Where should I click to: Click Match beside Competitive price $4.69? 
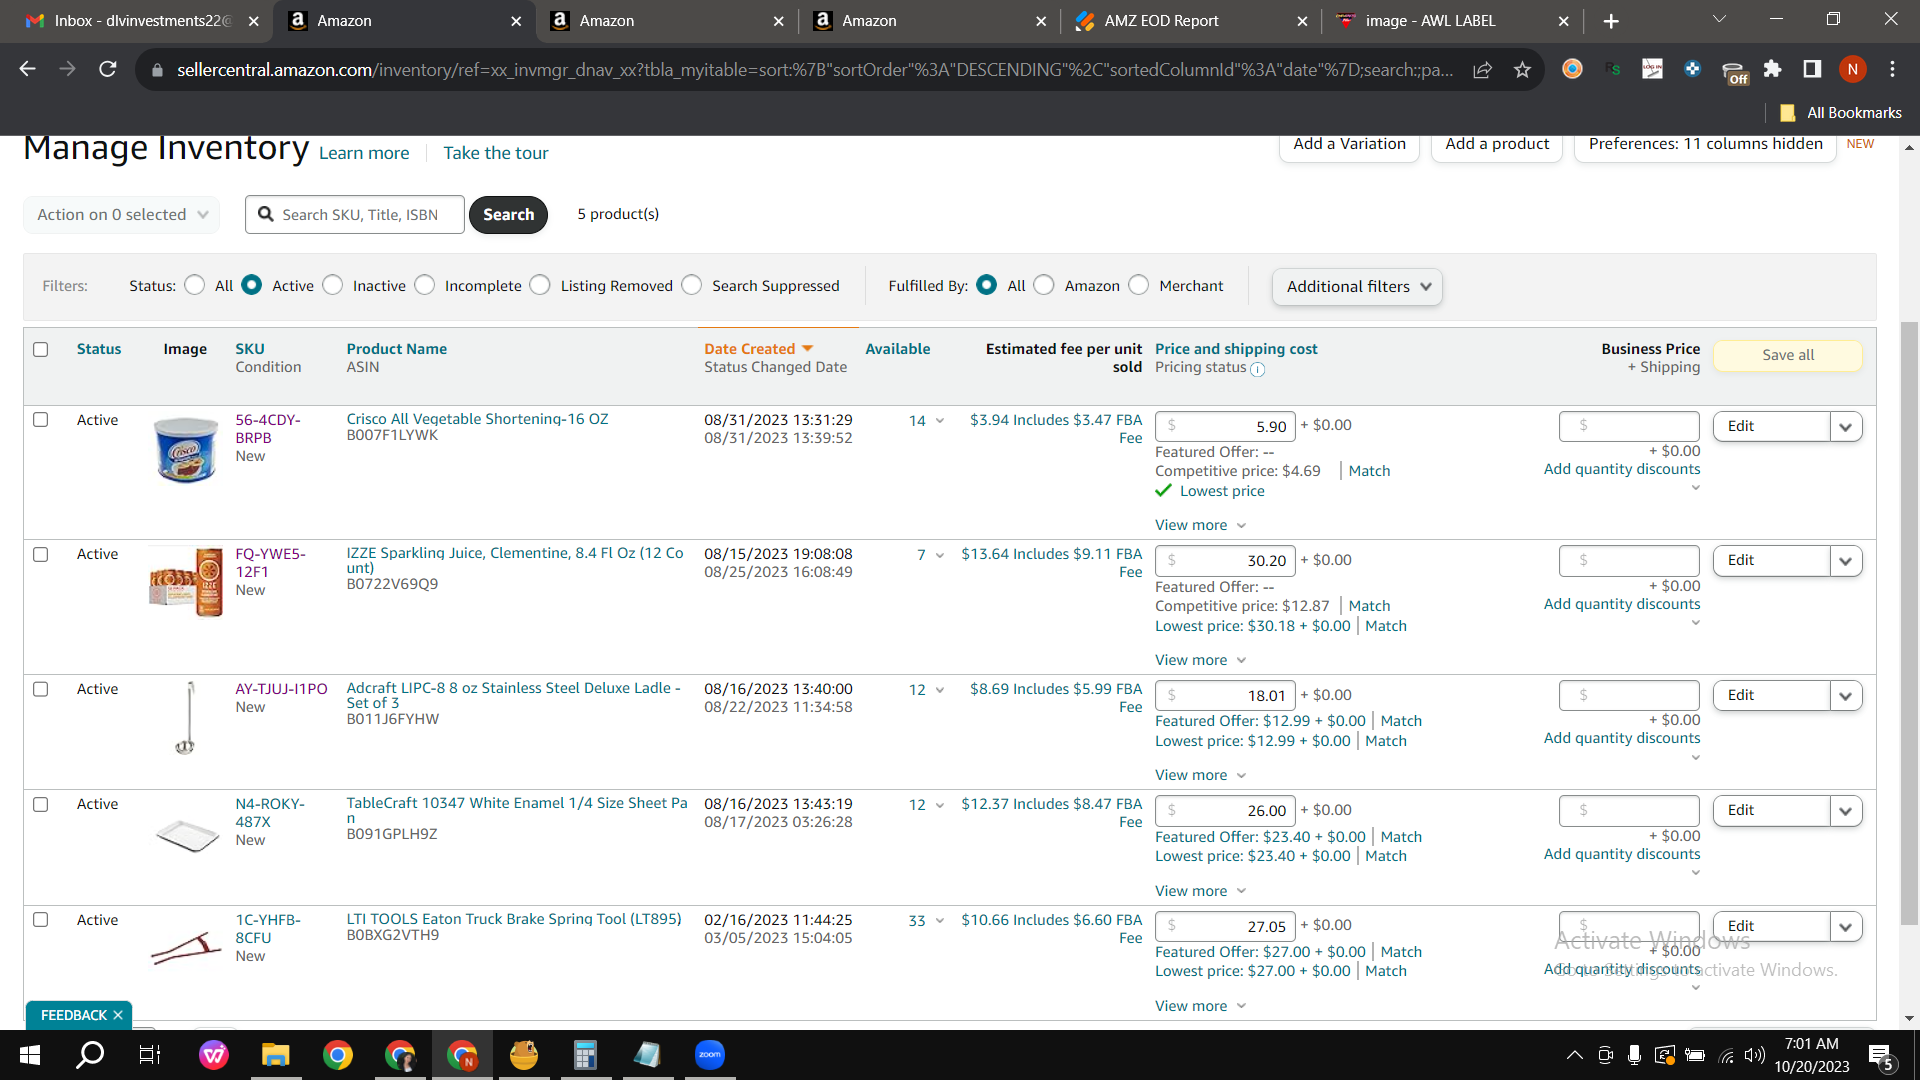point(1369,471)
